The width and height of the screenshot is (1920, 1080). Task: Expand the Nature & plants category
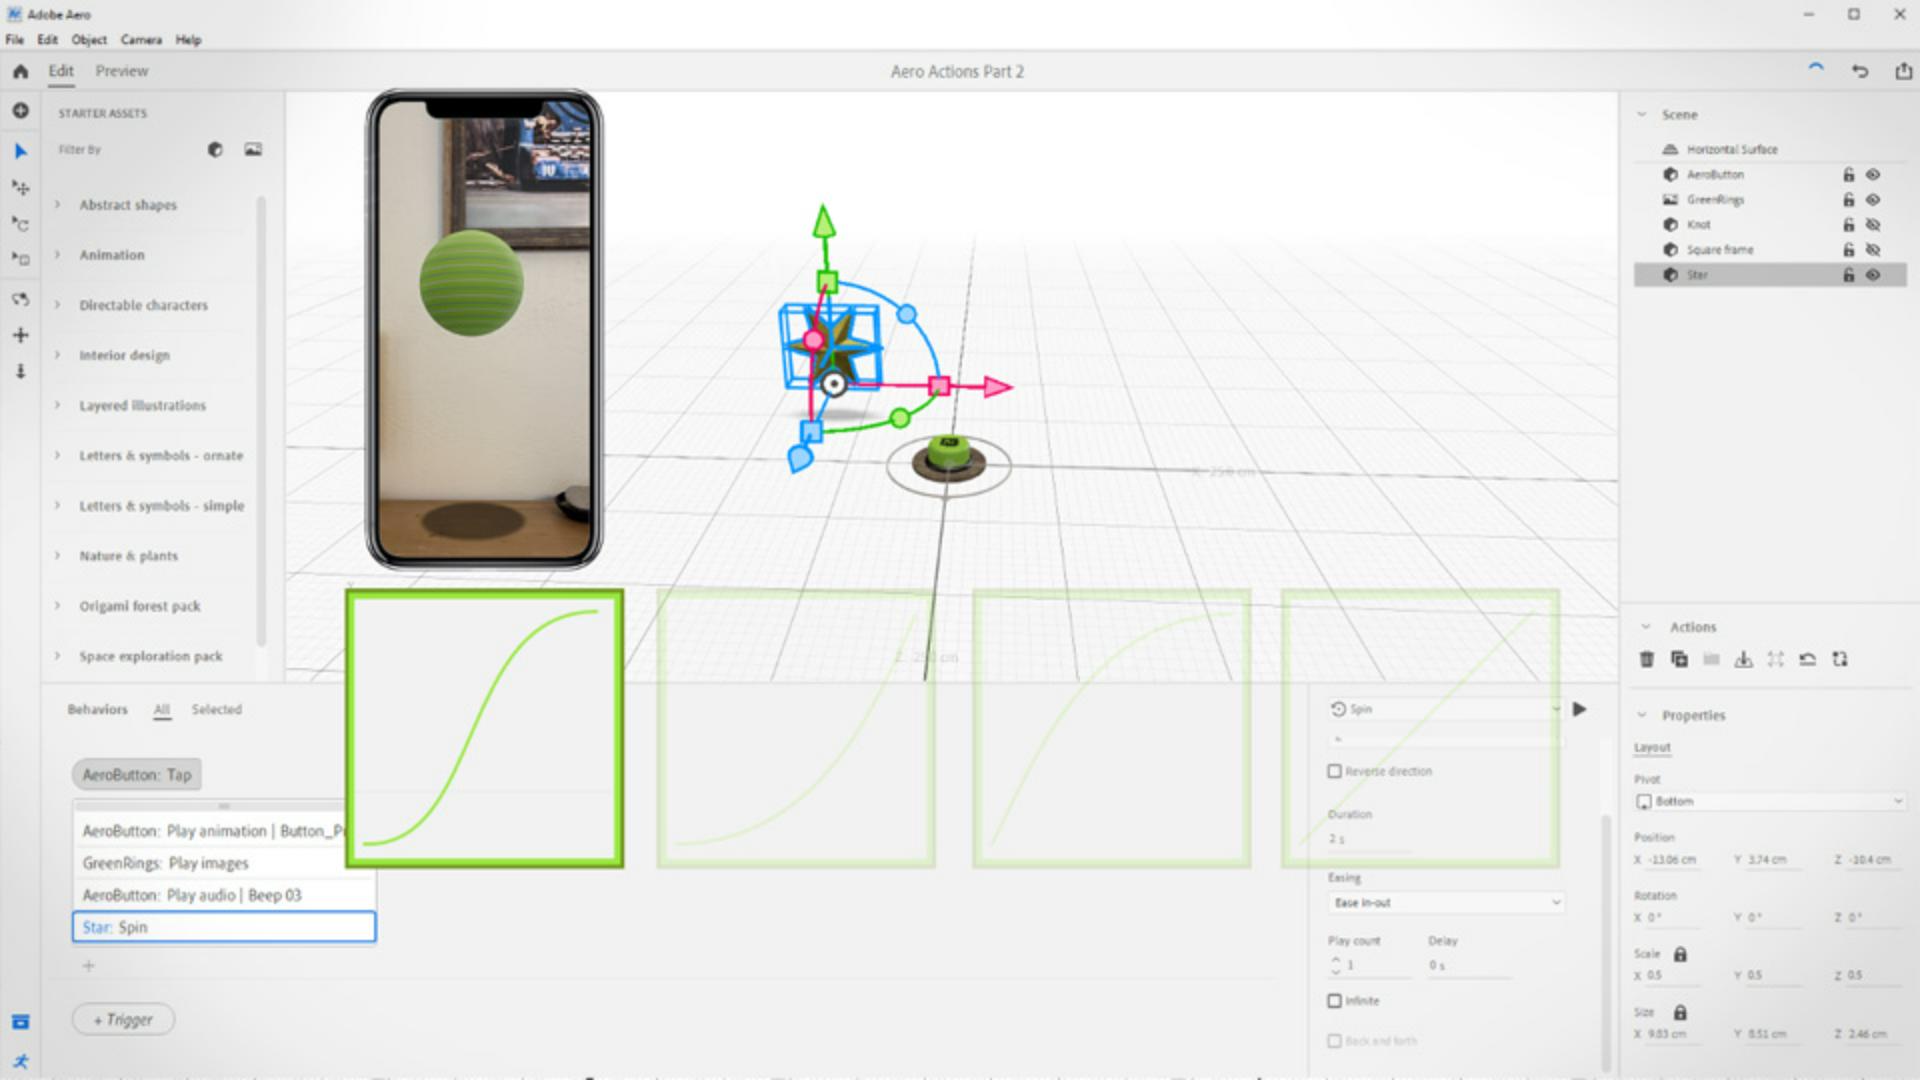[x=128, y=556]
